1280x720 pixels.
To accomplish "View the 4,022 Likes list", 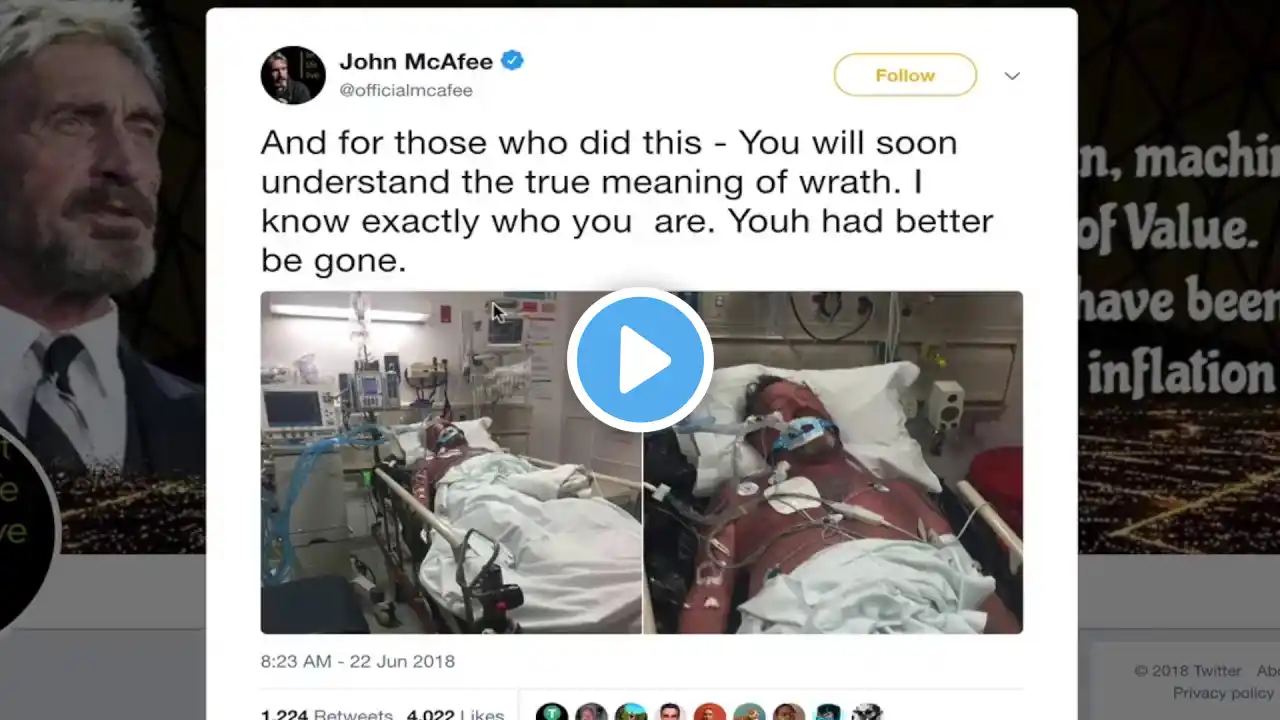I will [455, 713].
